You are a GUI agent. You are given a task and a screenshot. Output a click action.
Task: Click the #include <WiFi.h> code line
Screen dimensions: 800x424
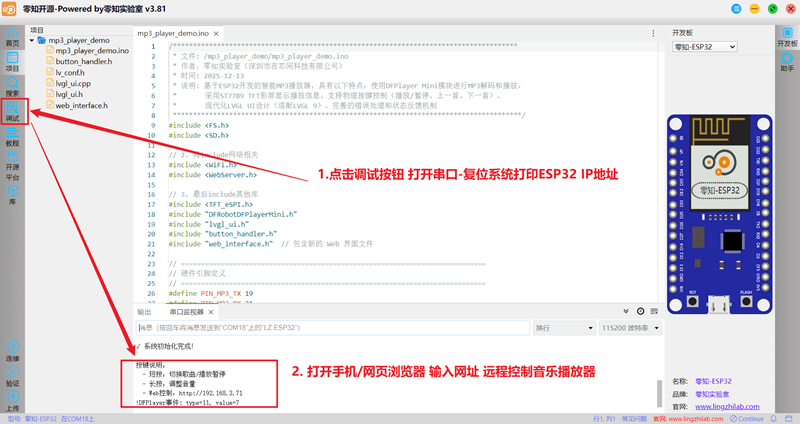pos(203,165)
